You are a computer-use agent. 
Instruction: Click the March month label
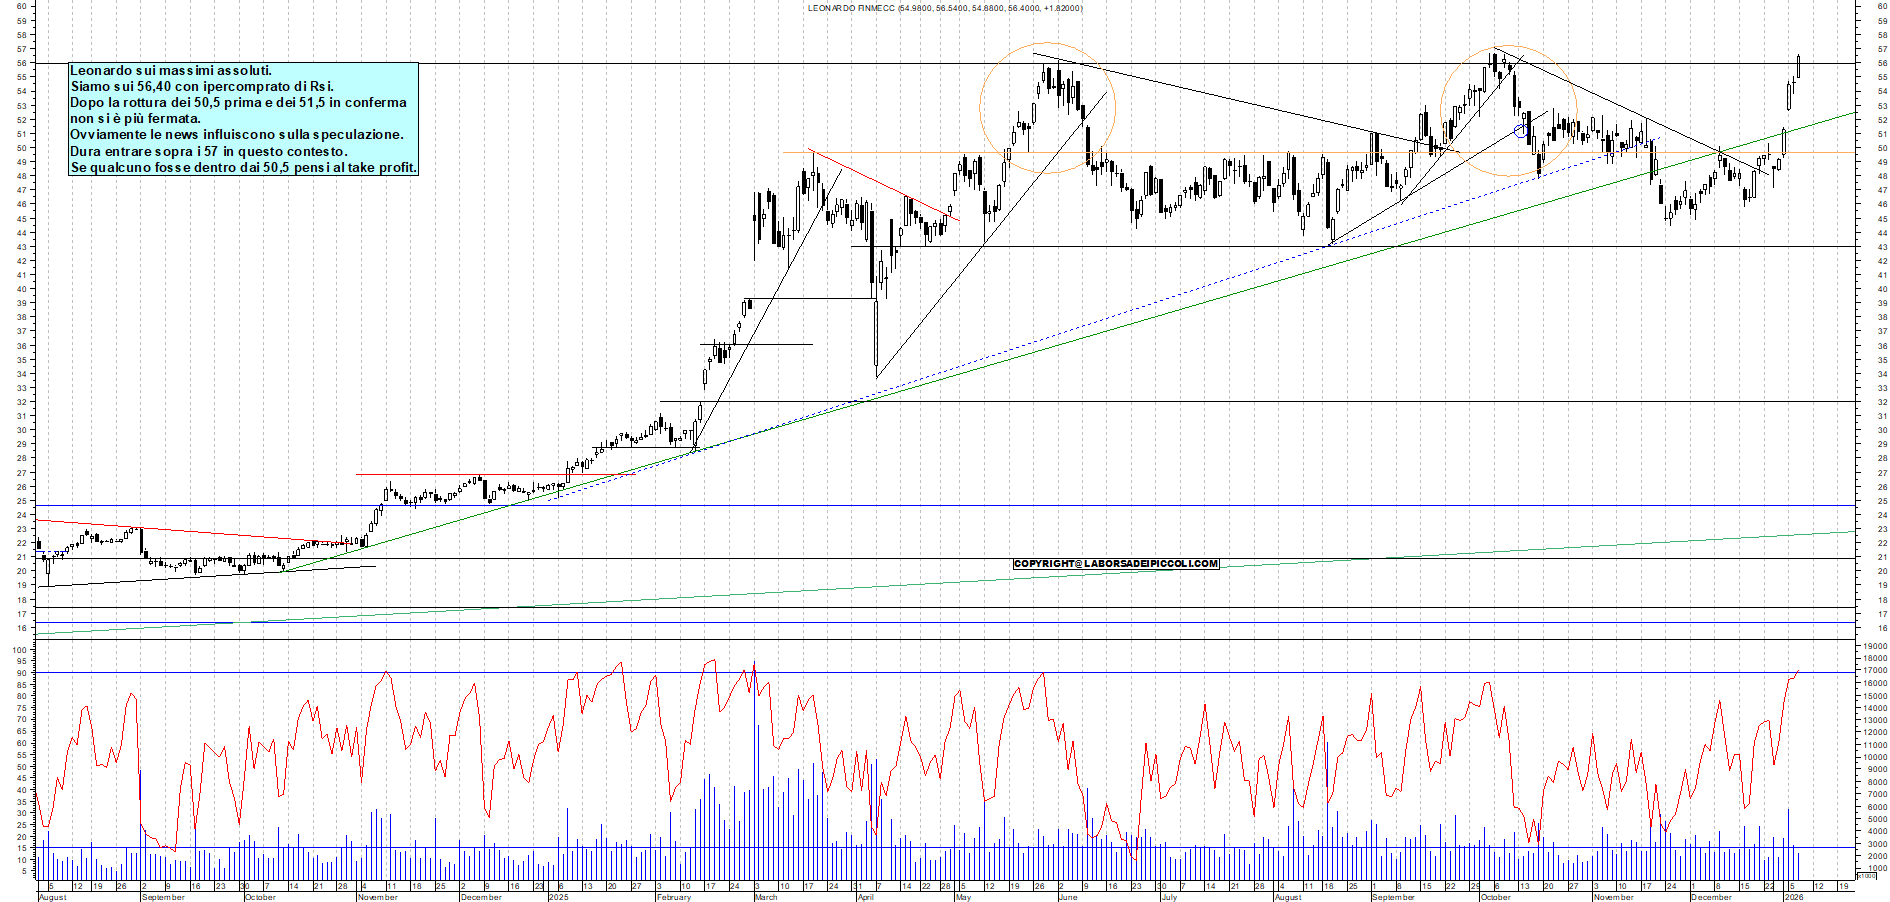[x=765, y=897]
